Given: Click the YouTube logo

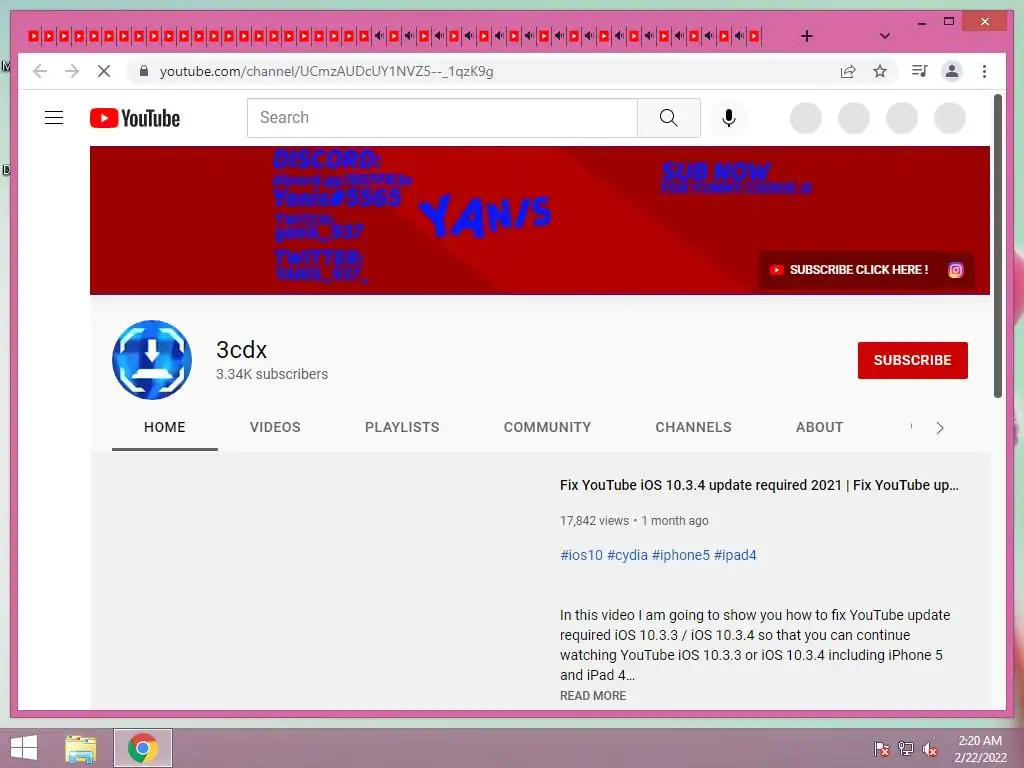Looking at the screenshot, I should [x=135, y=118].
